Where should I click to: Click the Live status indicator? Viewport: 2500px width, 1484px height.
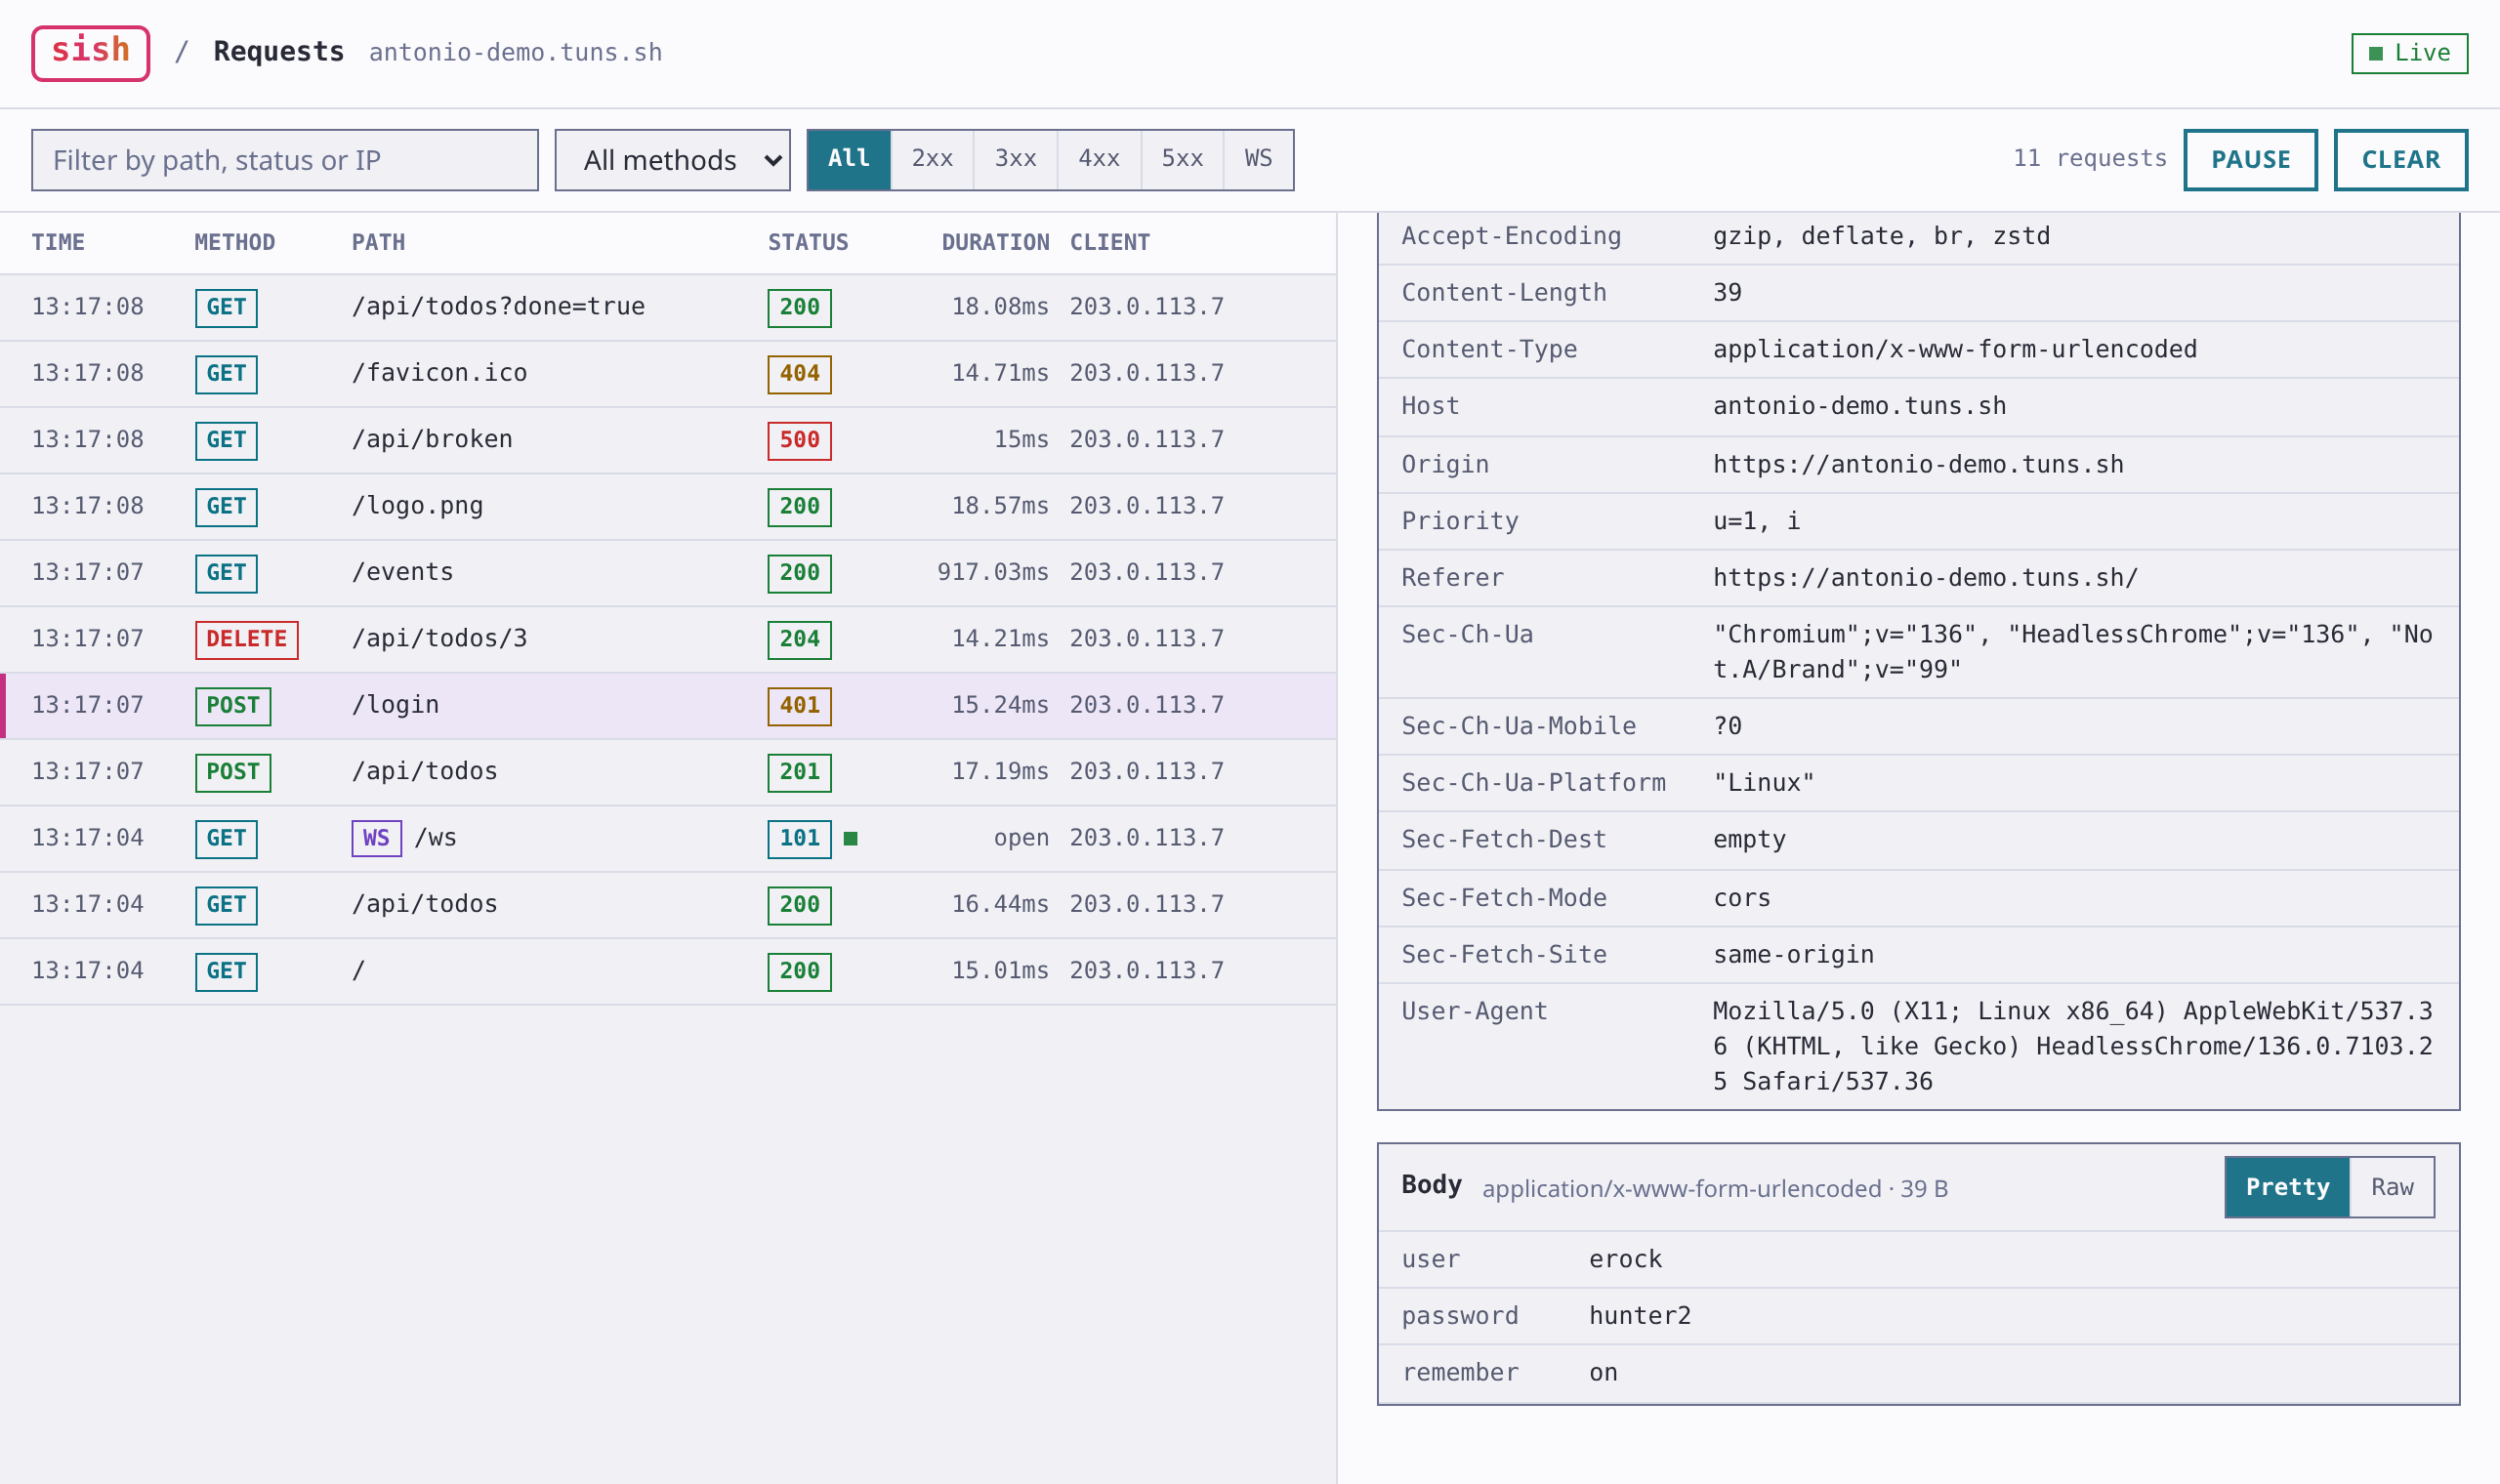2409,53
